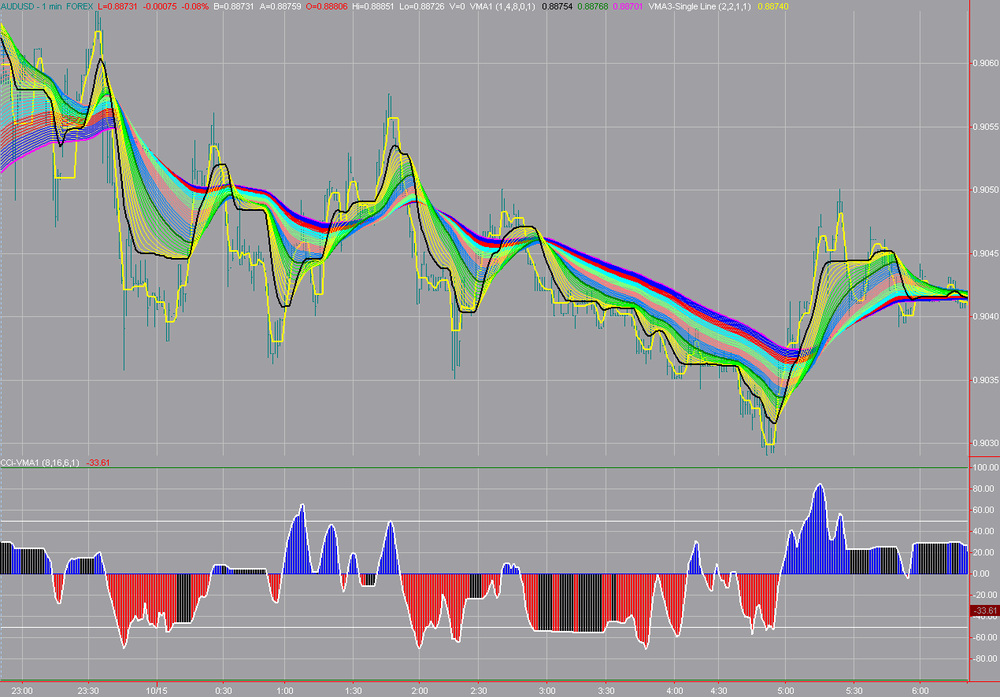Click the -0.08% percent change value
1000x697 pixels.
click(x=195, y=6)
